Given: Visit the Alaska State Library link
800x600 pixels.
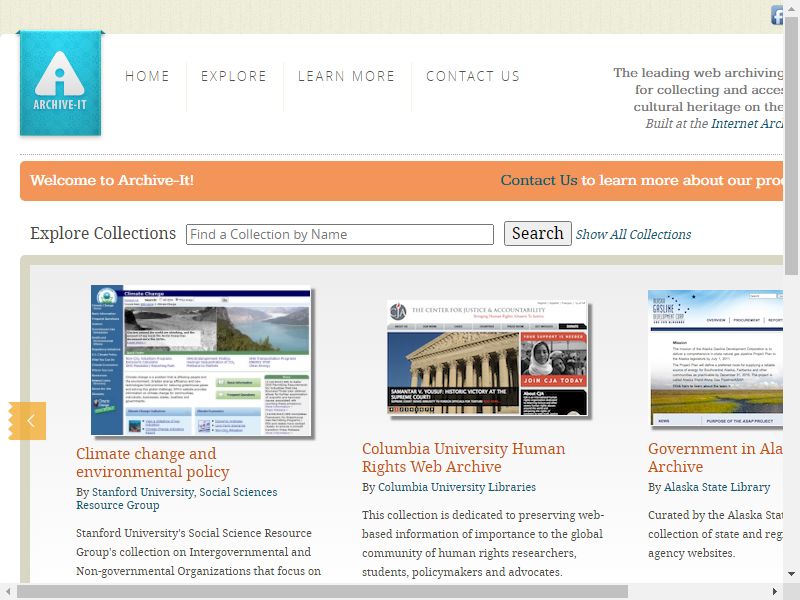Looking at the screenshot, I should click(717, 487).
